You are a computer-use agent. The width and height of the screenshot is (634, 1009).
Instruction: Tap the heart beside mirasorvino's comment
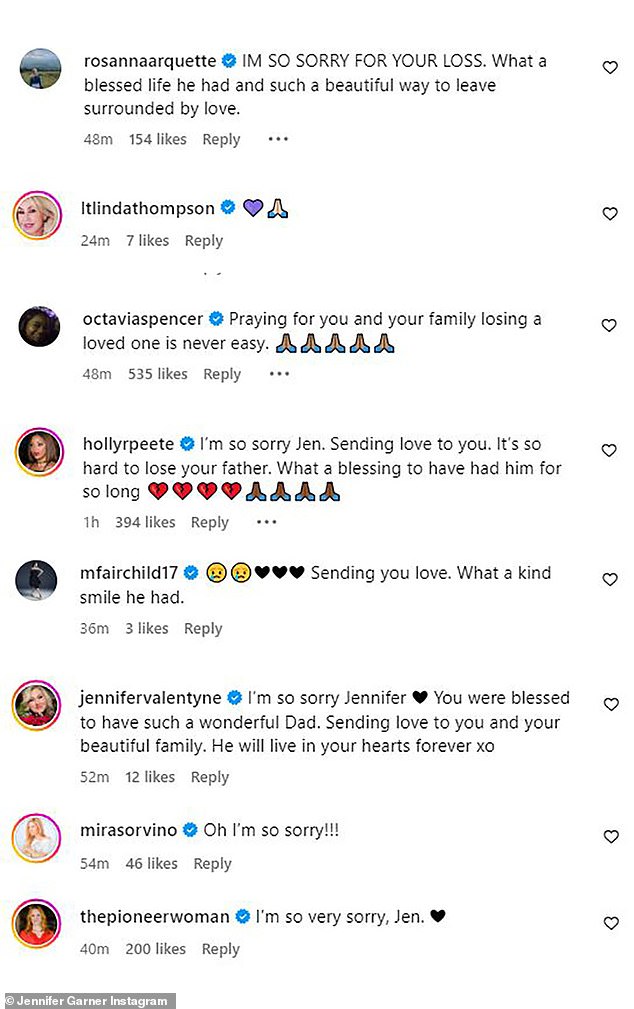[610, 838]
